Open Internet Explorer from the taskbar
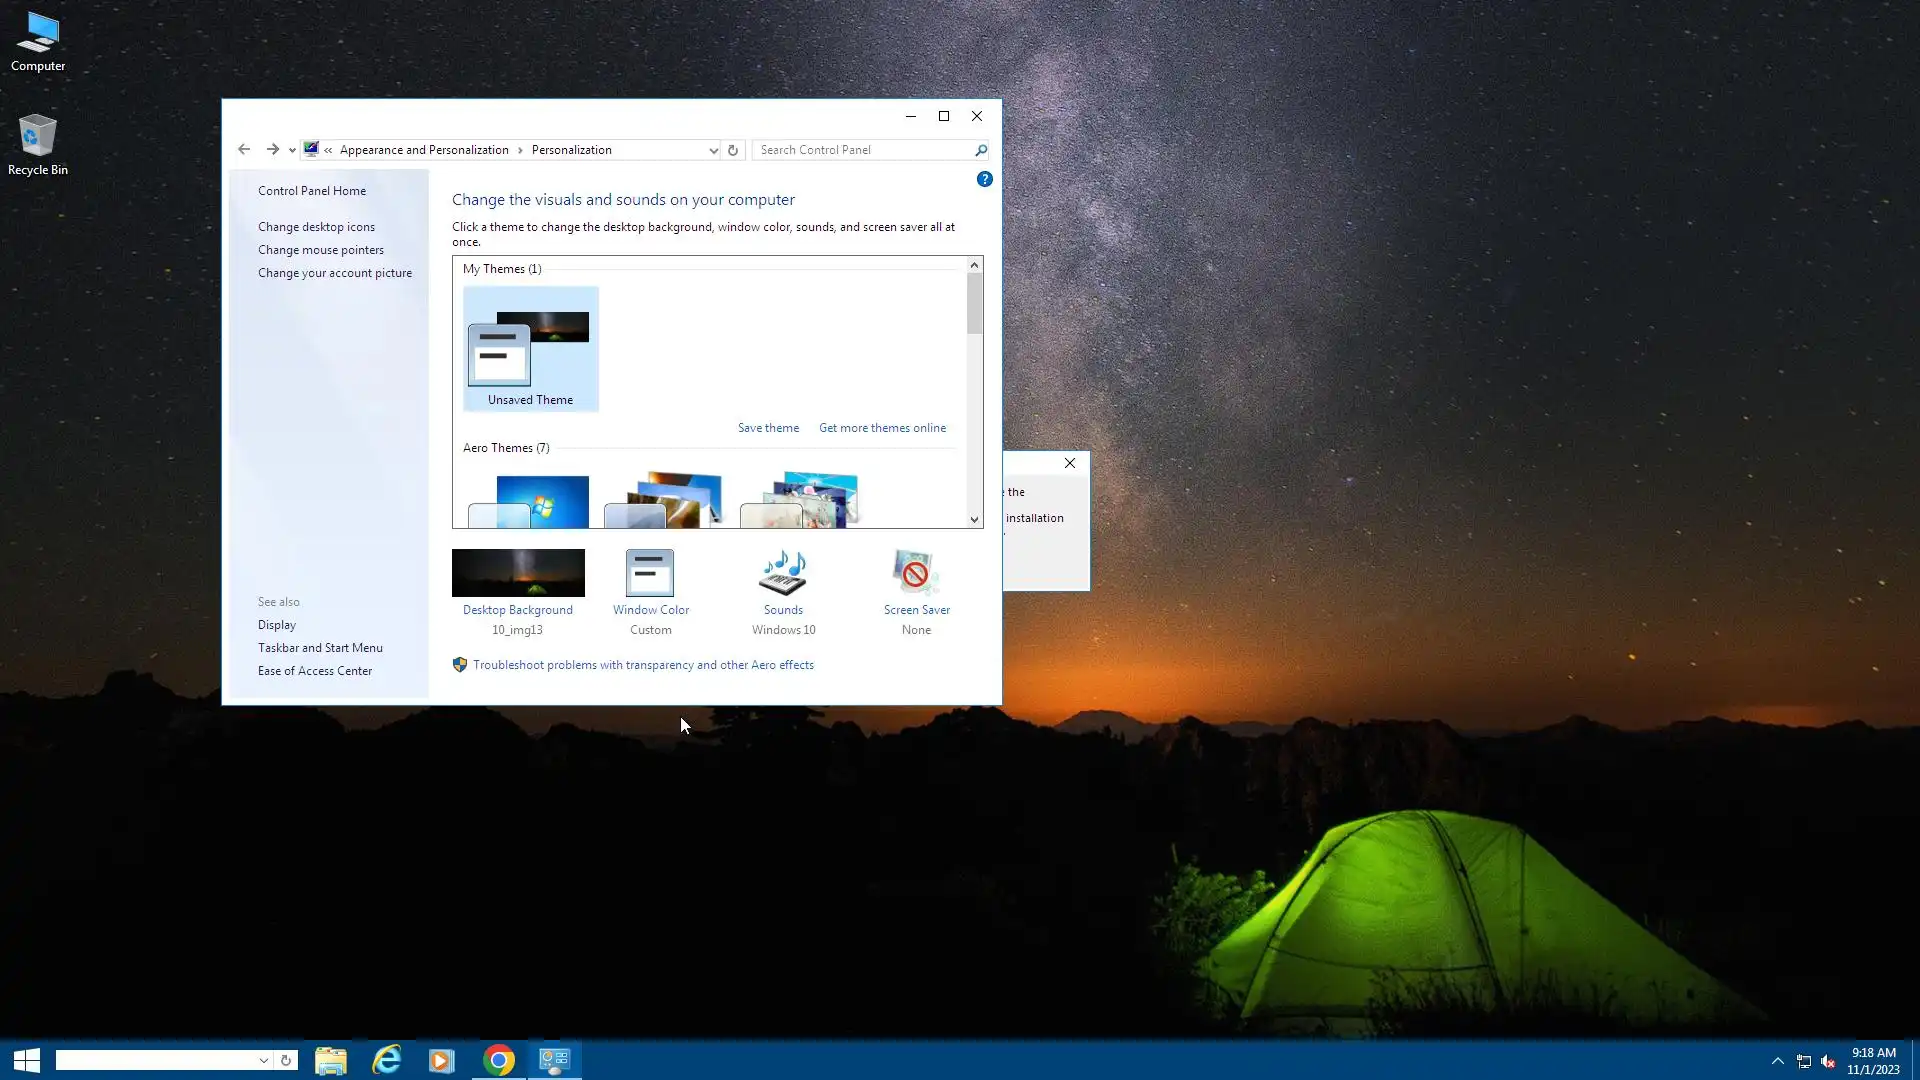The height and width of the screenshot is (1080, 1920). [x=386, y=1060]
